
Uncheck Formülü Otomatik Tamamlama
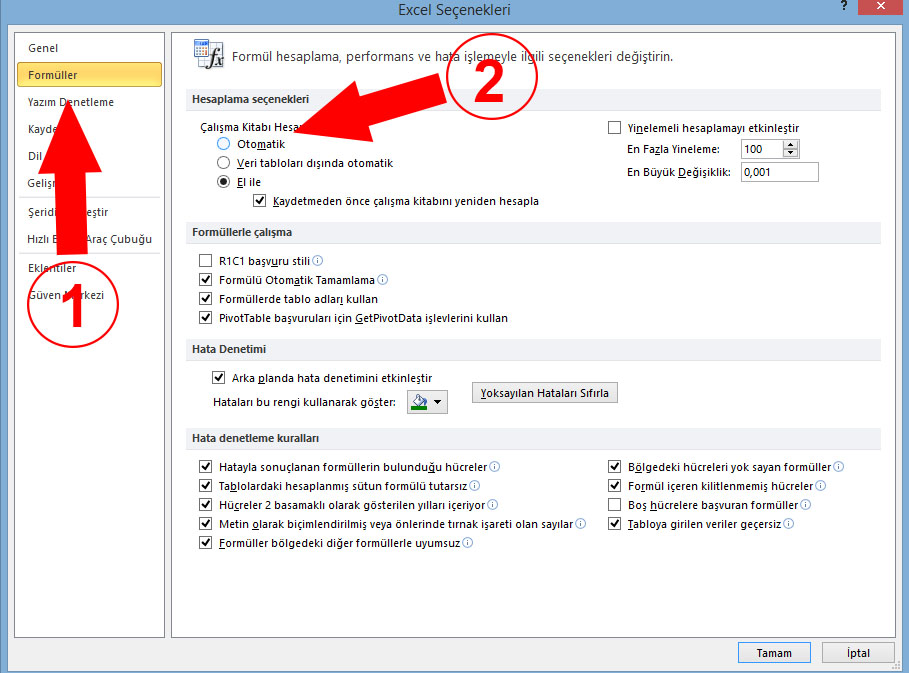click(x=205, y=280)
